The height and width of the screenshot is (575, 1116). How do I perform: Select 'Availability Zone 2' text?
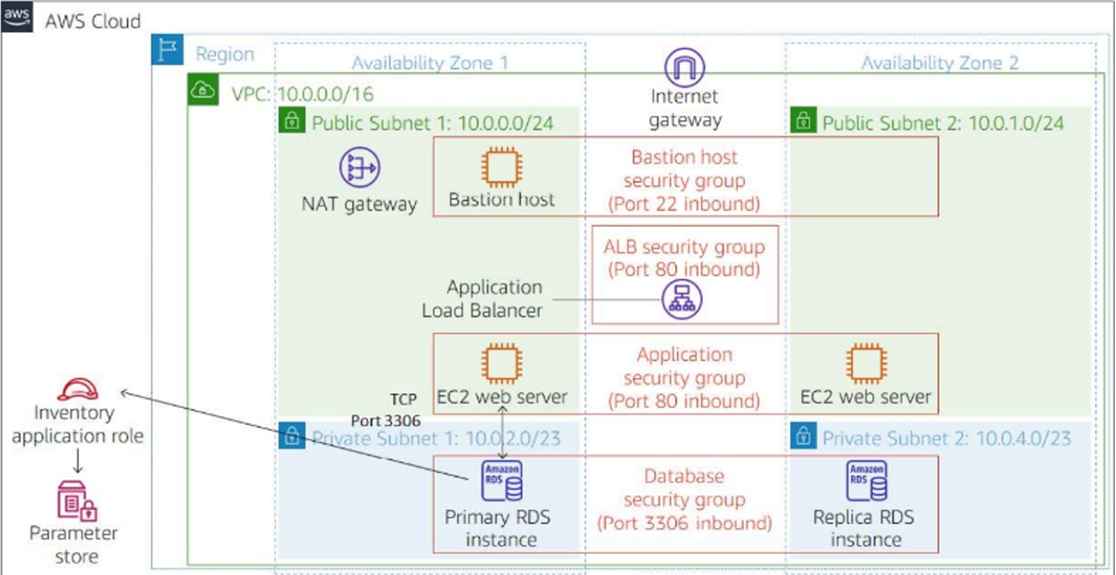point(940,63)
